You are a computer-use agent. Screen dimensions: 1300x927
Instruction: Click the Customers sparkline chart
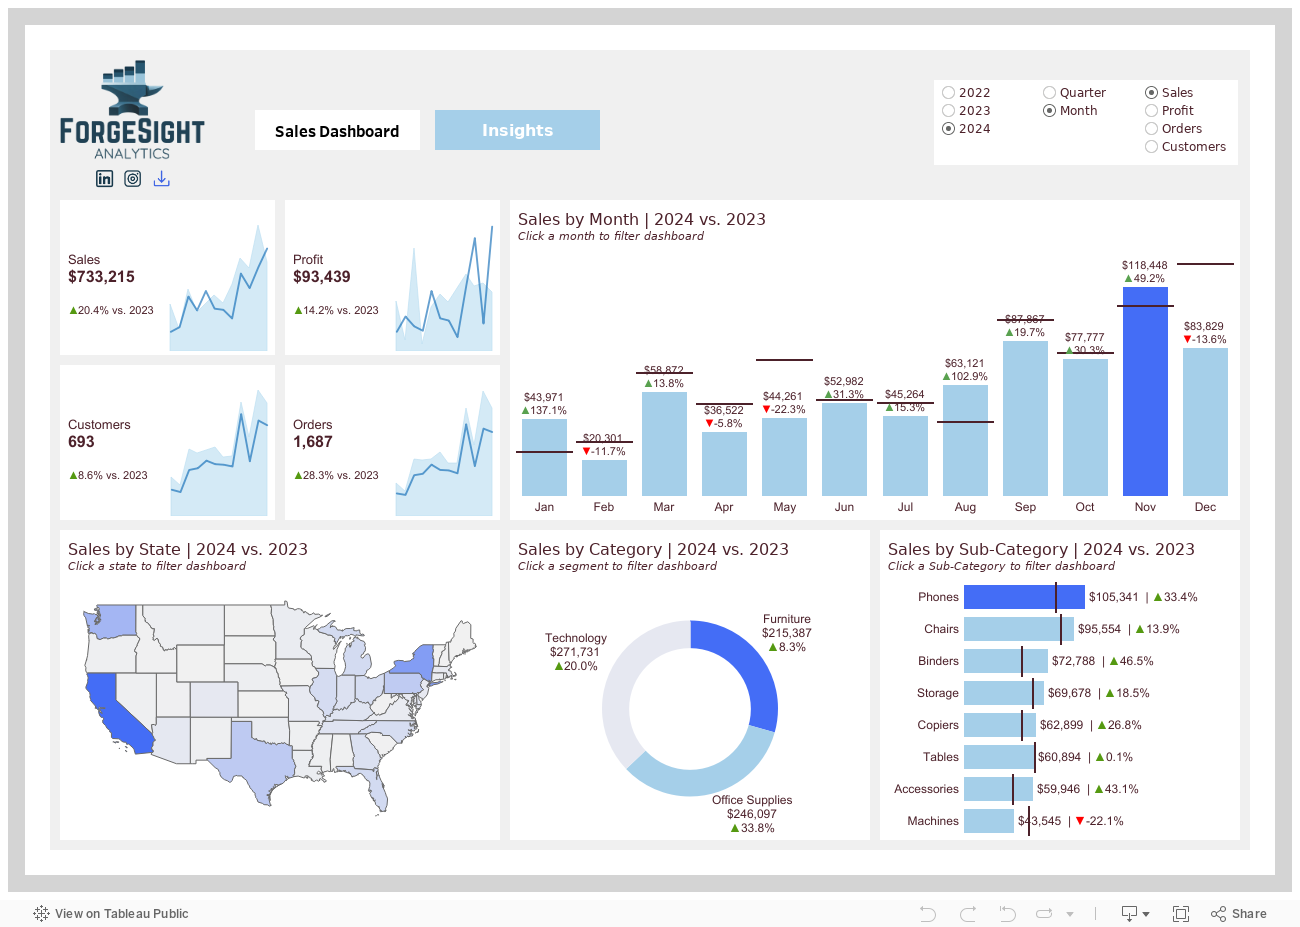coord(218,452)
